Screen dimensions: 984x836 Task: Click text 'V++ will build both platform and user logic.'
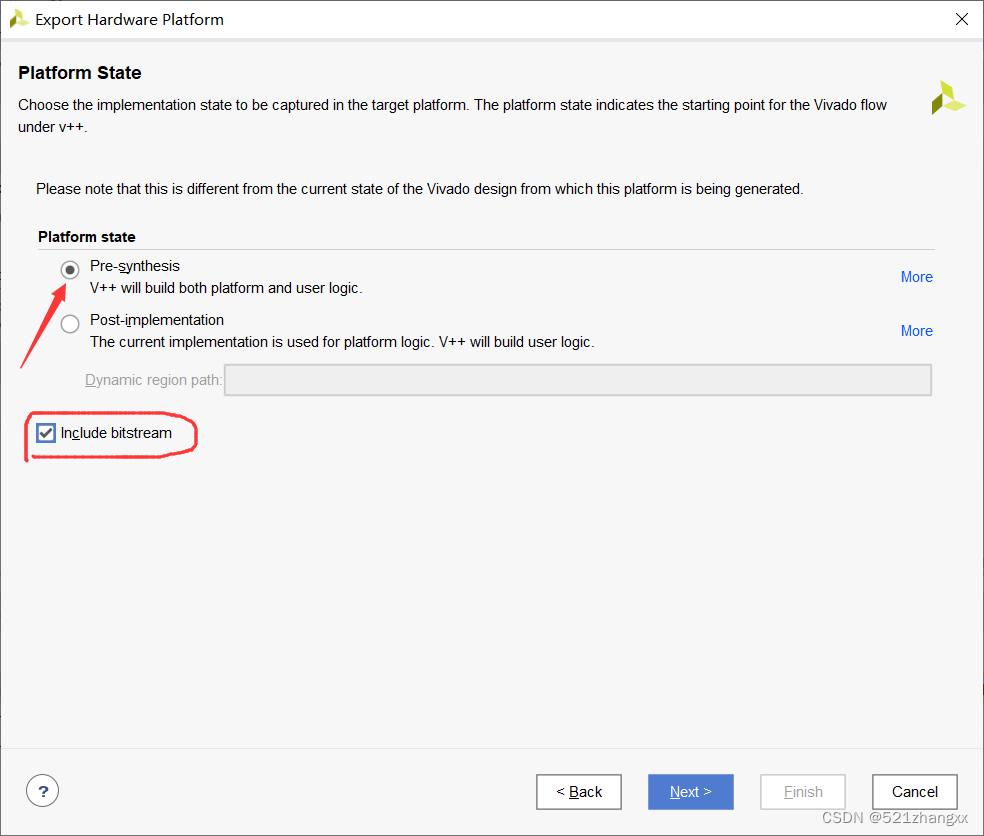coord(226,288)
